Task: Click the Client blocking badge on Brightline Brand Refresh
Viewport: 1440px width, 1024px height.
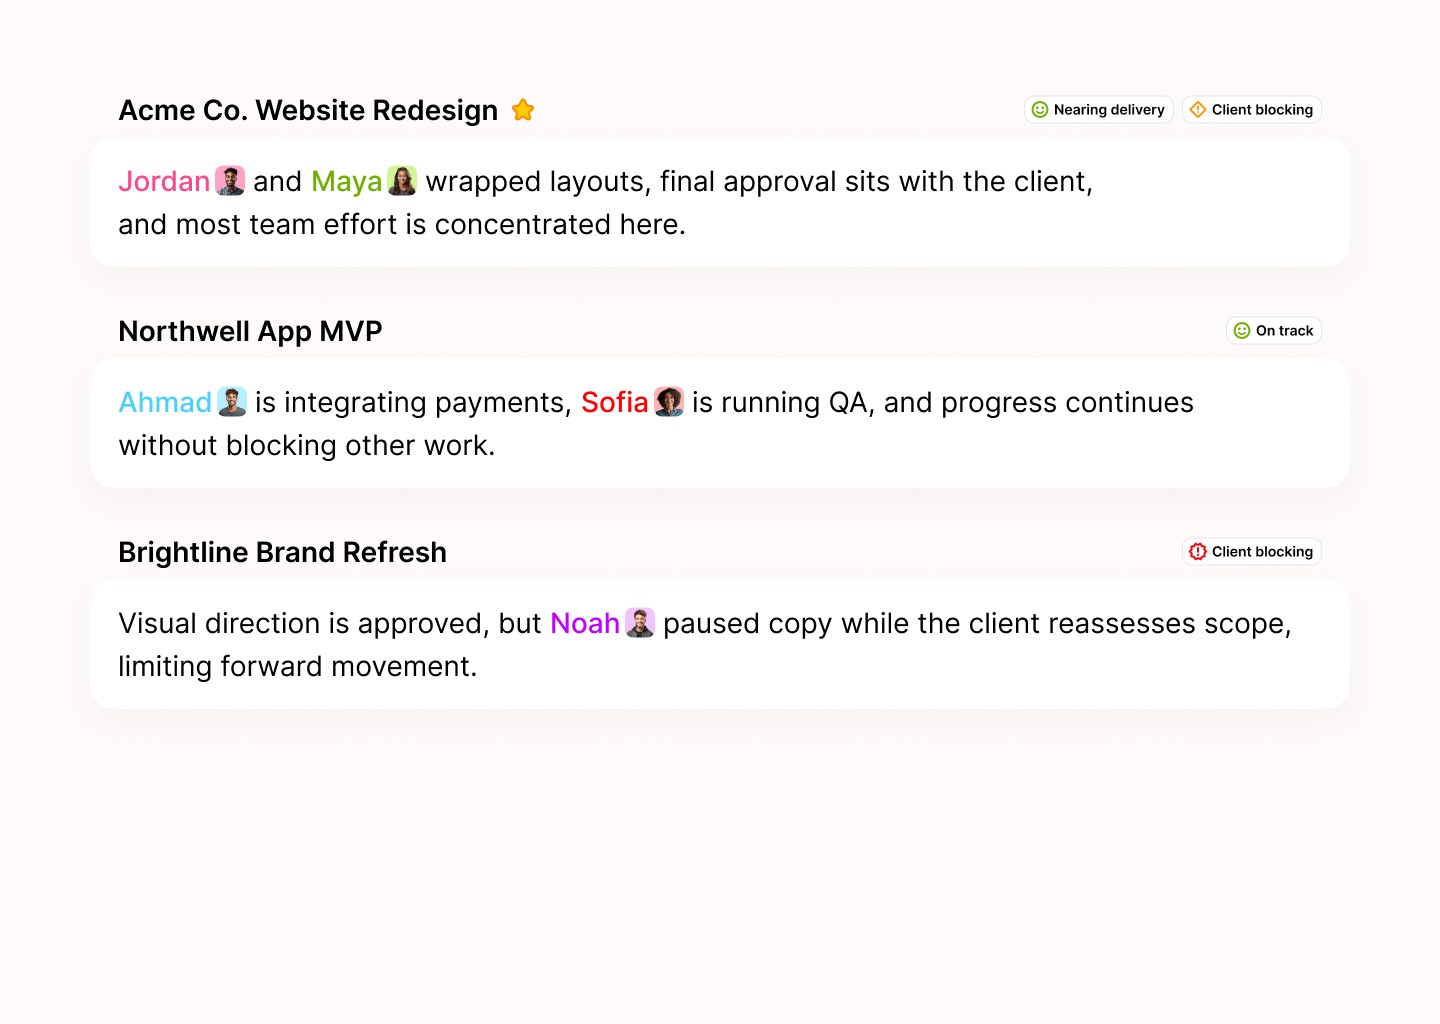Action: click(1251, 551)
